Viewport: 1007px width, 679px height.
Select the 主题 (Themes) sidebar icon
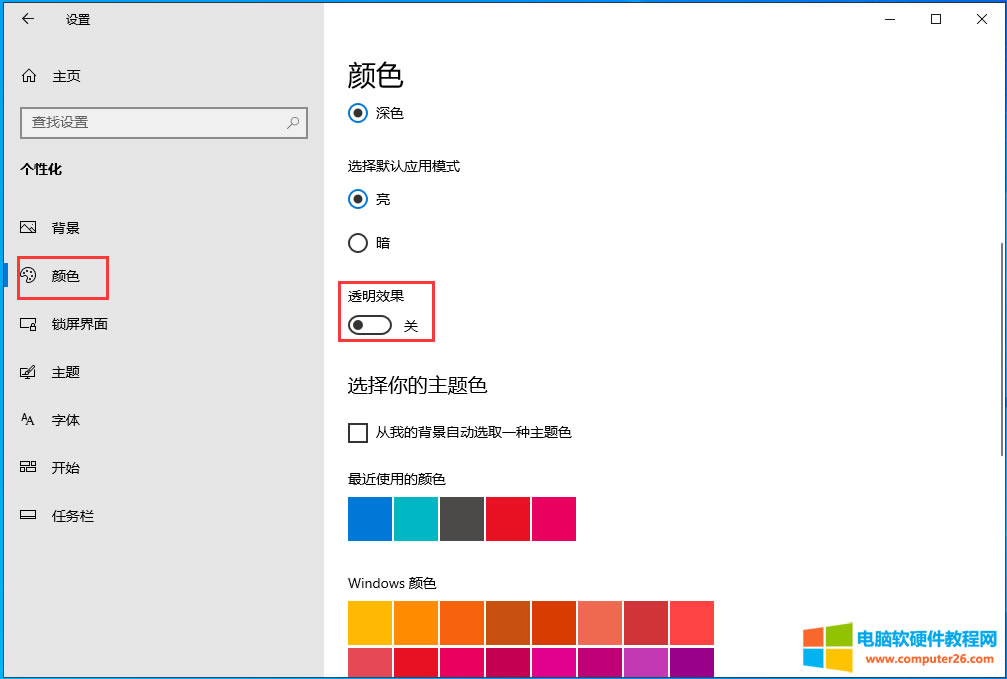coord(28,372)
